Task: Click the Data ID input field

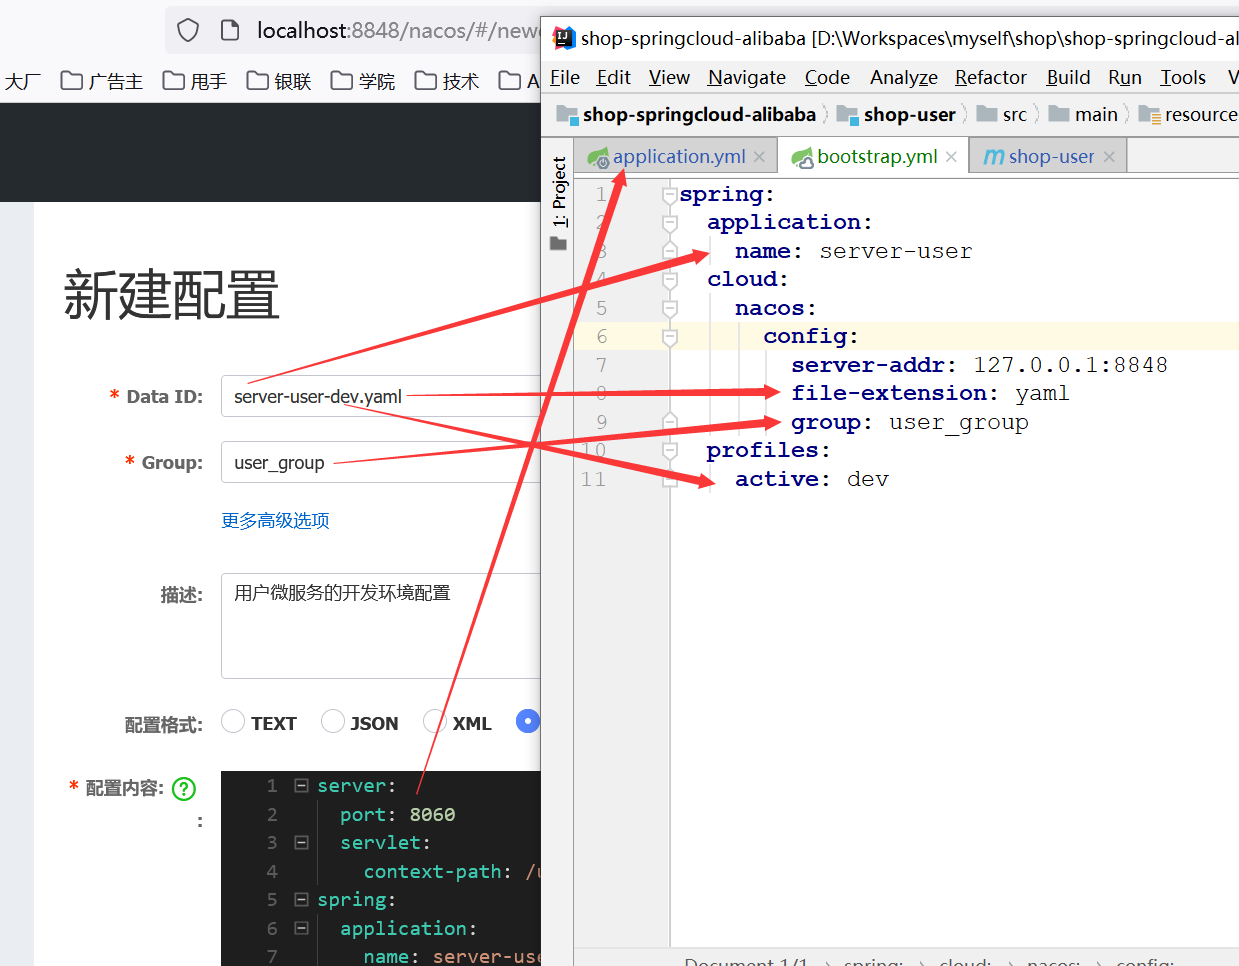Action: (380, 396)
